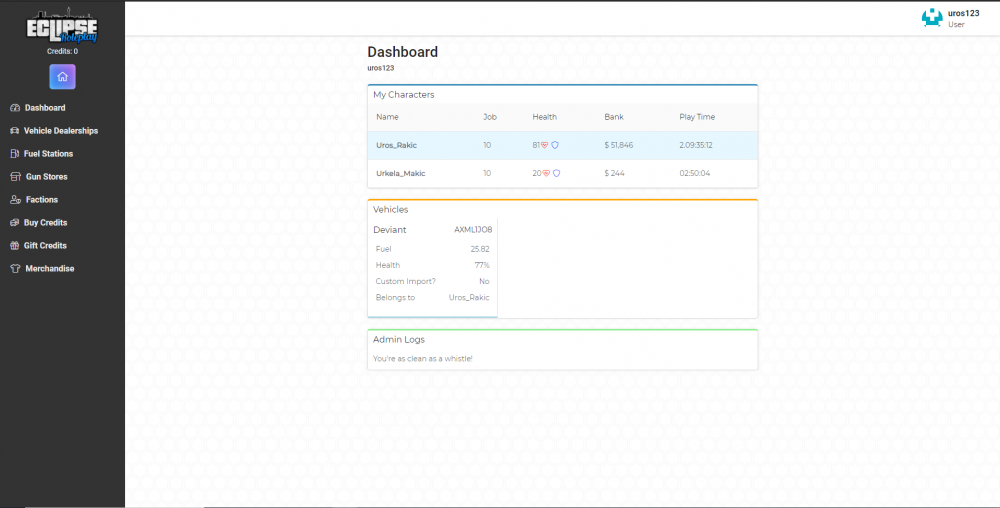This screenshot has width=1000, height=508.
Task: Click play time 2.09:35:12
Action: (696, 145)
